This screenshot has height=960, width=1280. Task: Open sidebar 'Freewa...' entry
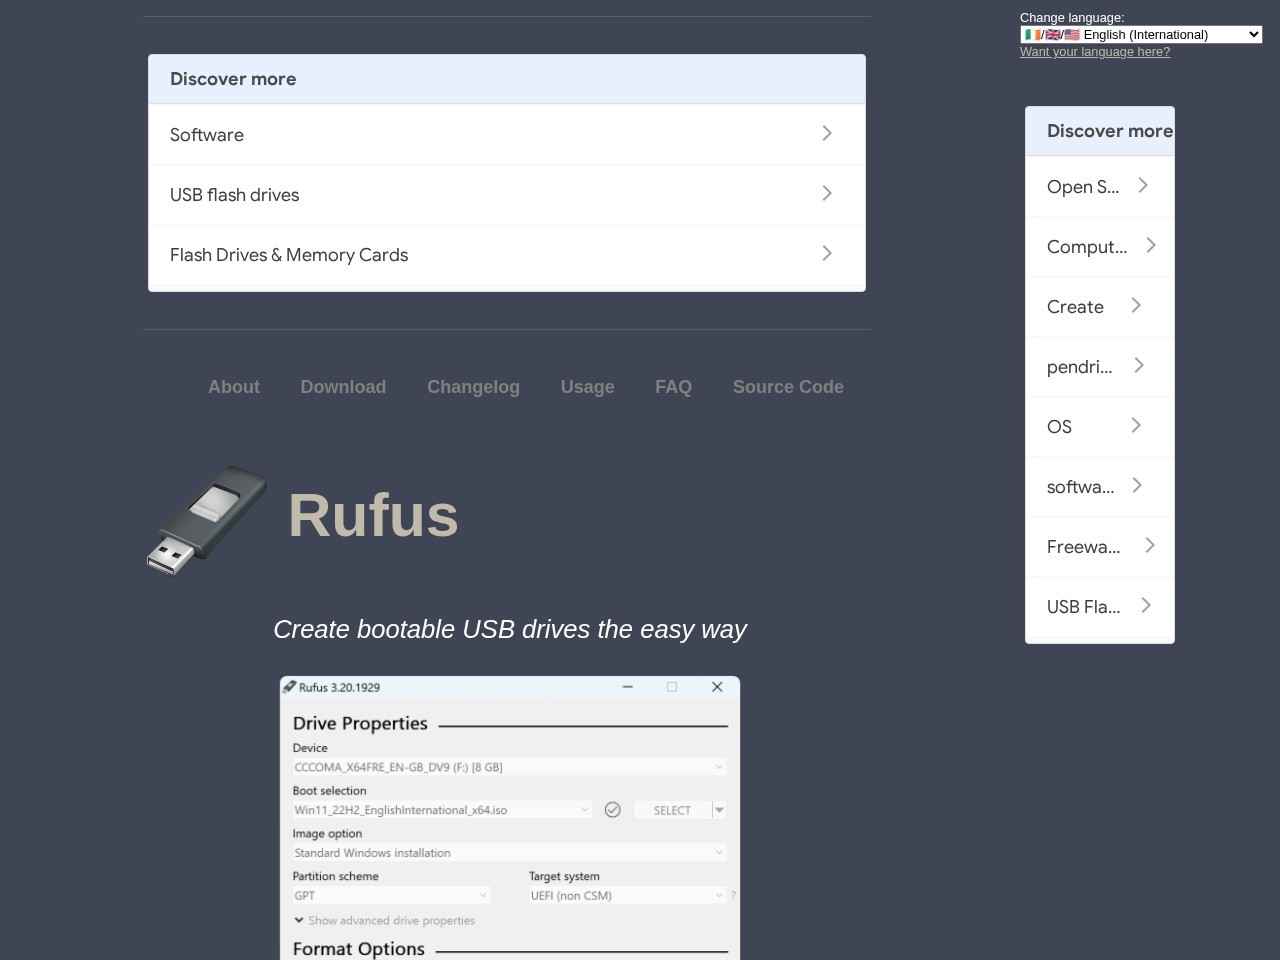1100,547
